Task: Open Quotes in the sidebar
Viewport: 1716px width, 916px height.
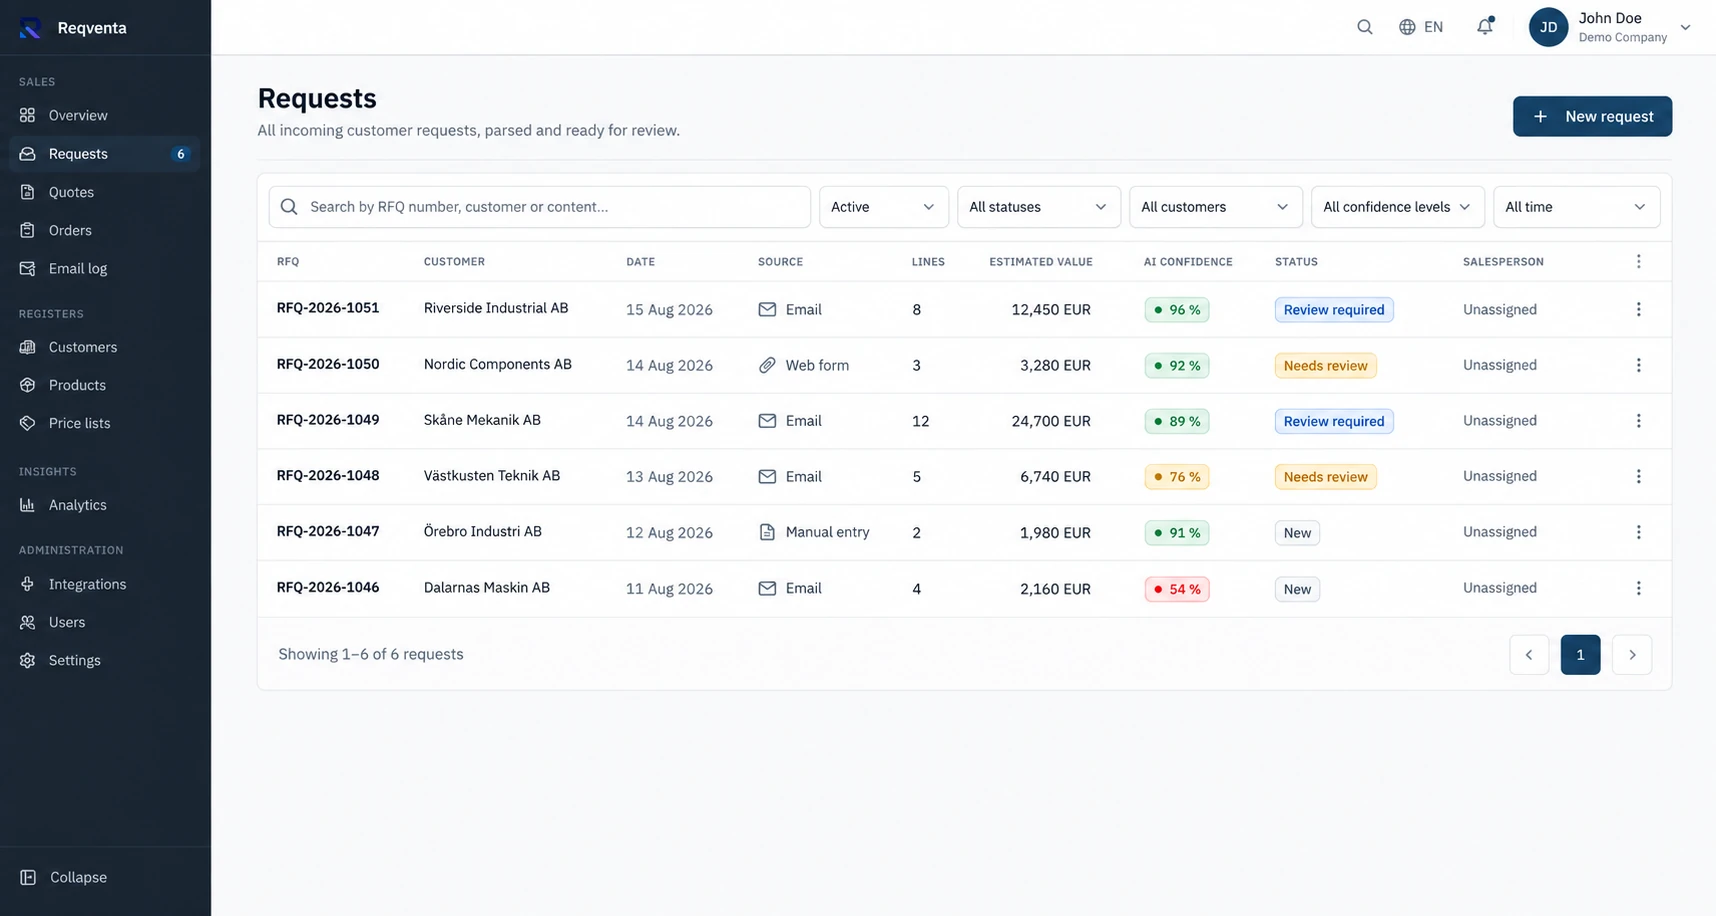Action: [x=104, y=192]
